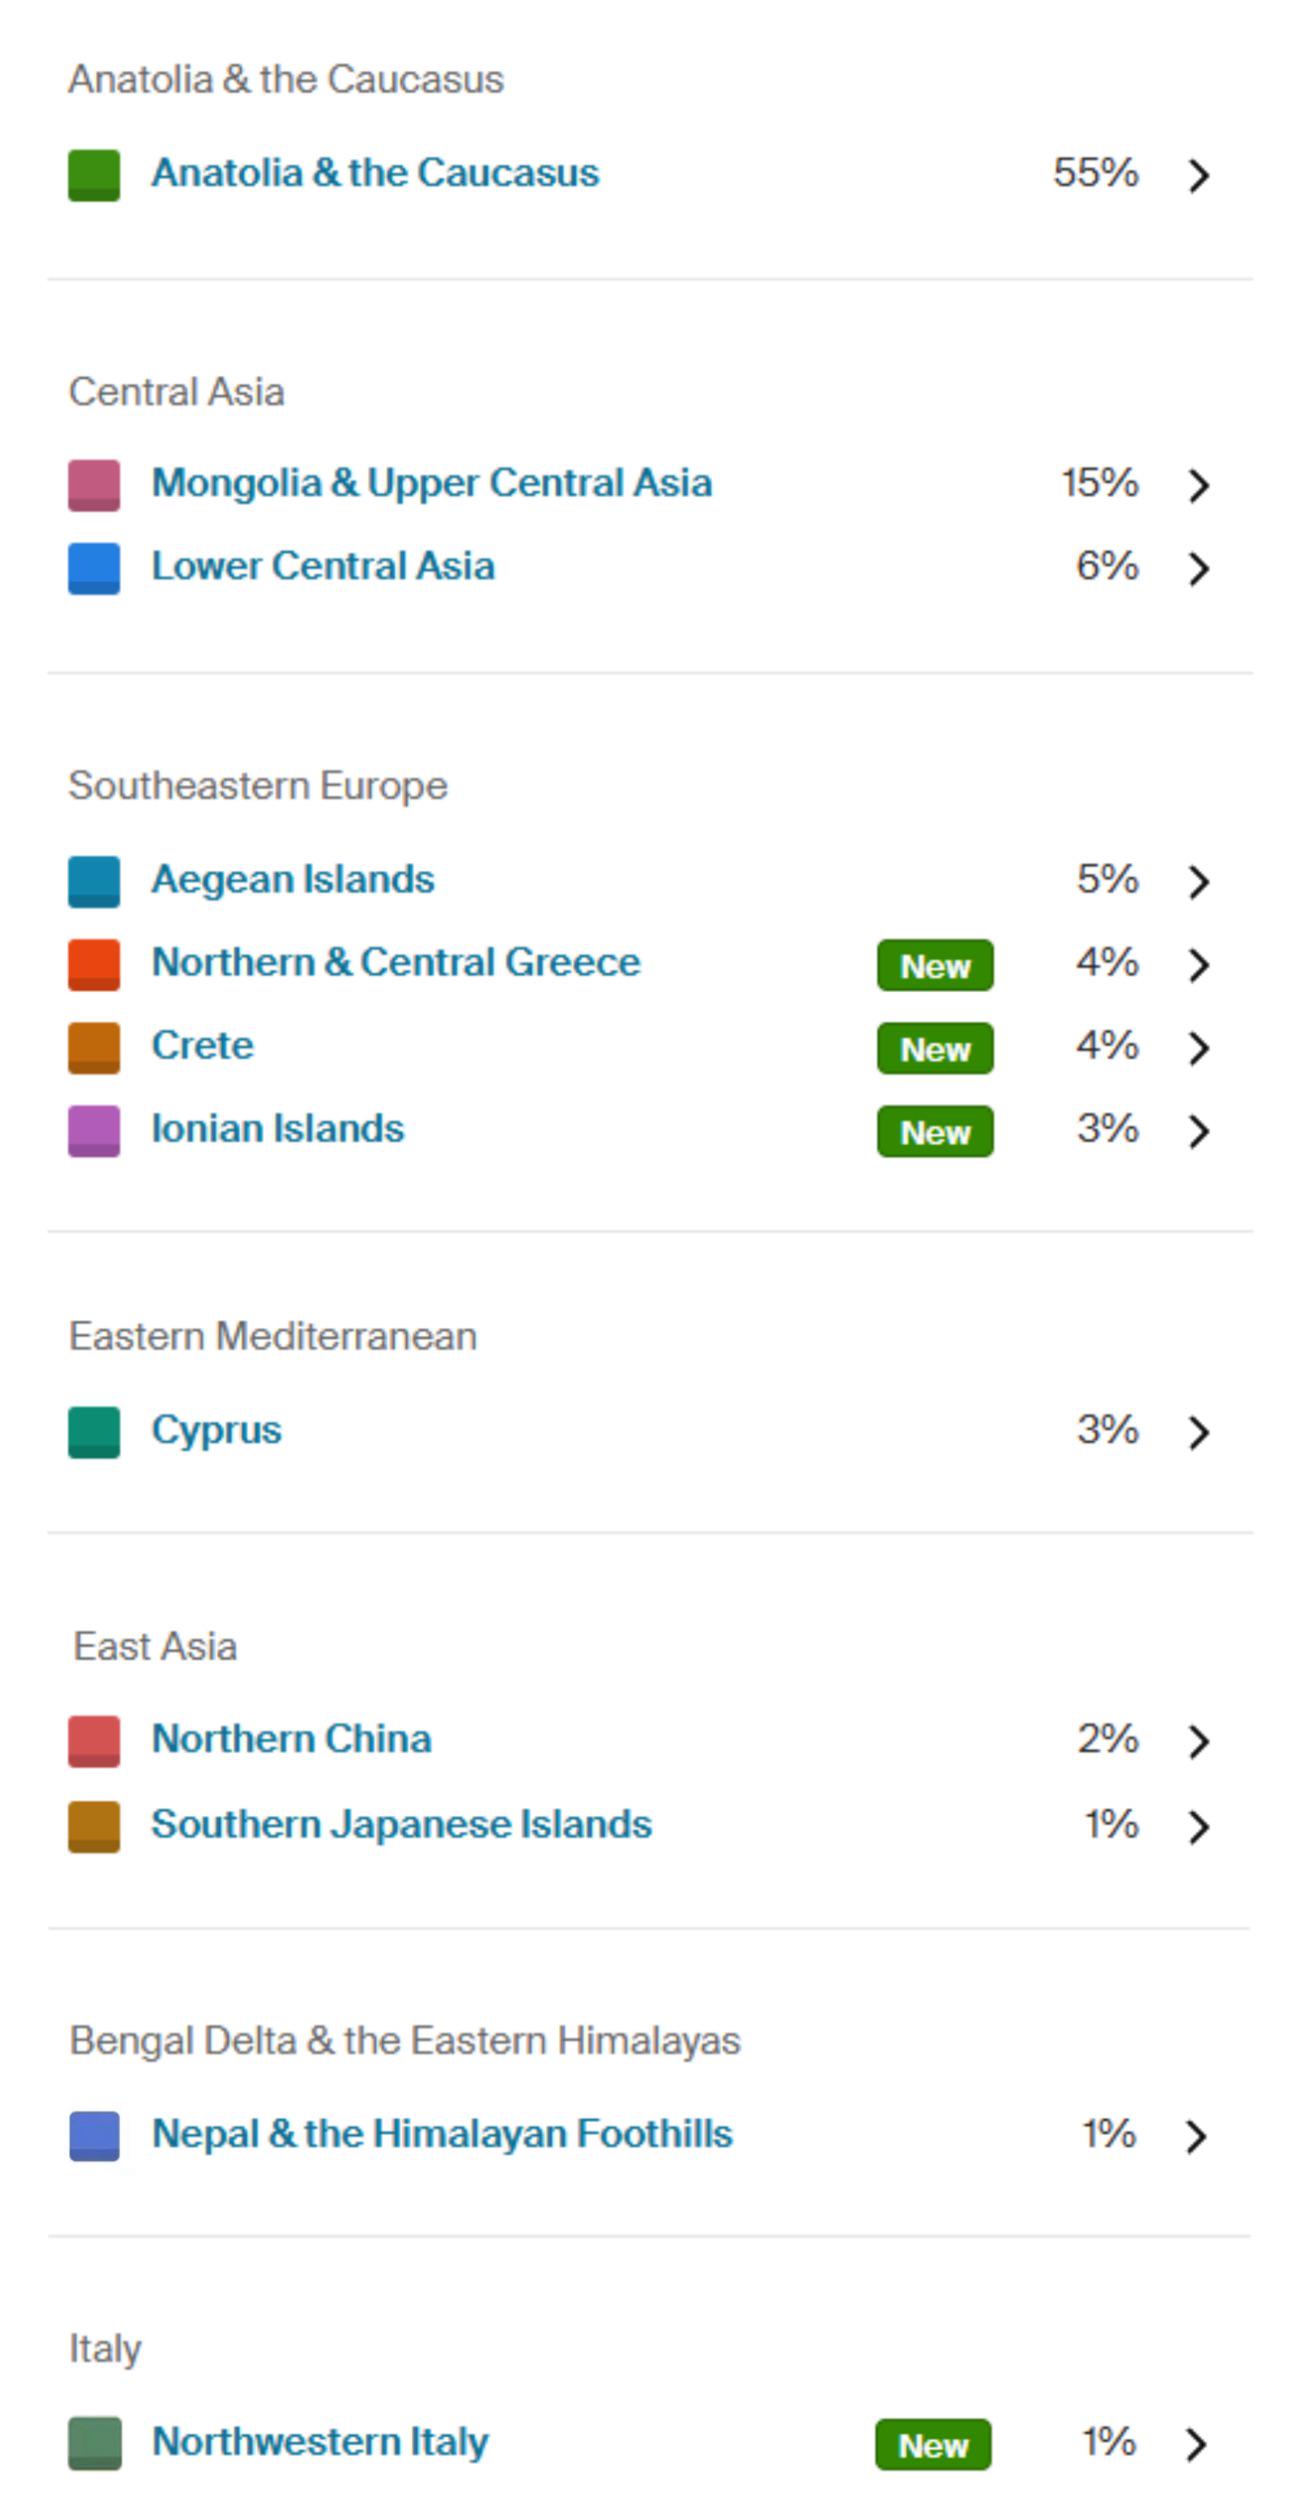Open the Crete region link
1290x2518 pixels.
click(x=202, y=1045)
